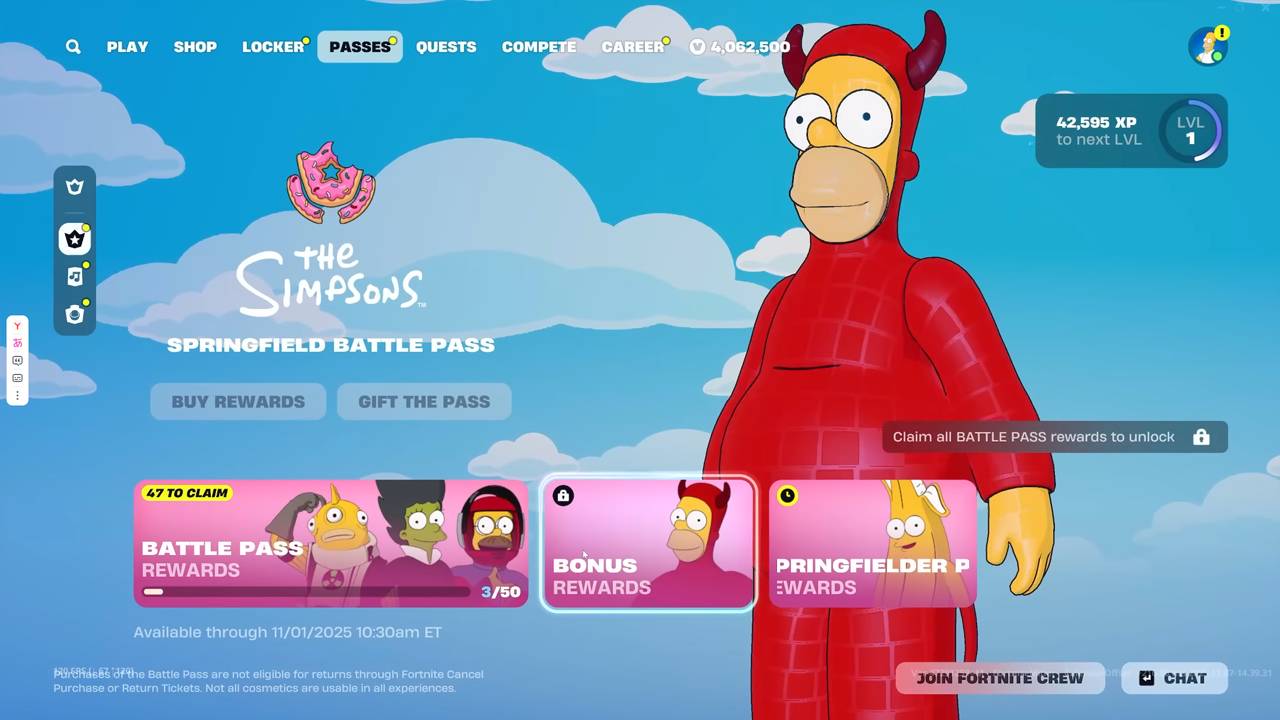Click the clock icon on Springfielder card
Image resolution: width=1280 pixels, height=720 pixels.
click(788, 496)
